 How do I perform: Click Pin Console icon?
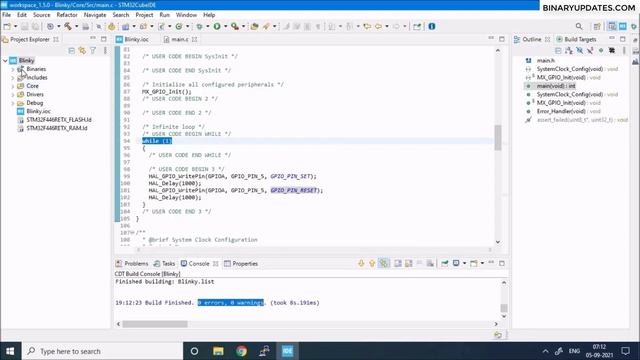[444, 264]
